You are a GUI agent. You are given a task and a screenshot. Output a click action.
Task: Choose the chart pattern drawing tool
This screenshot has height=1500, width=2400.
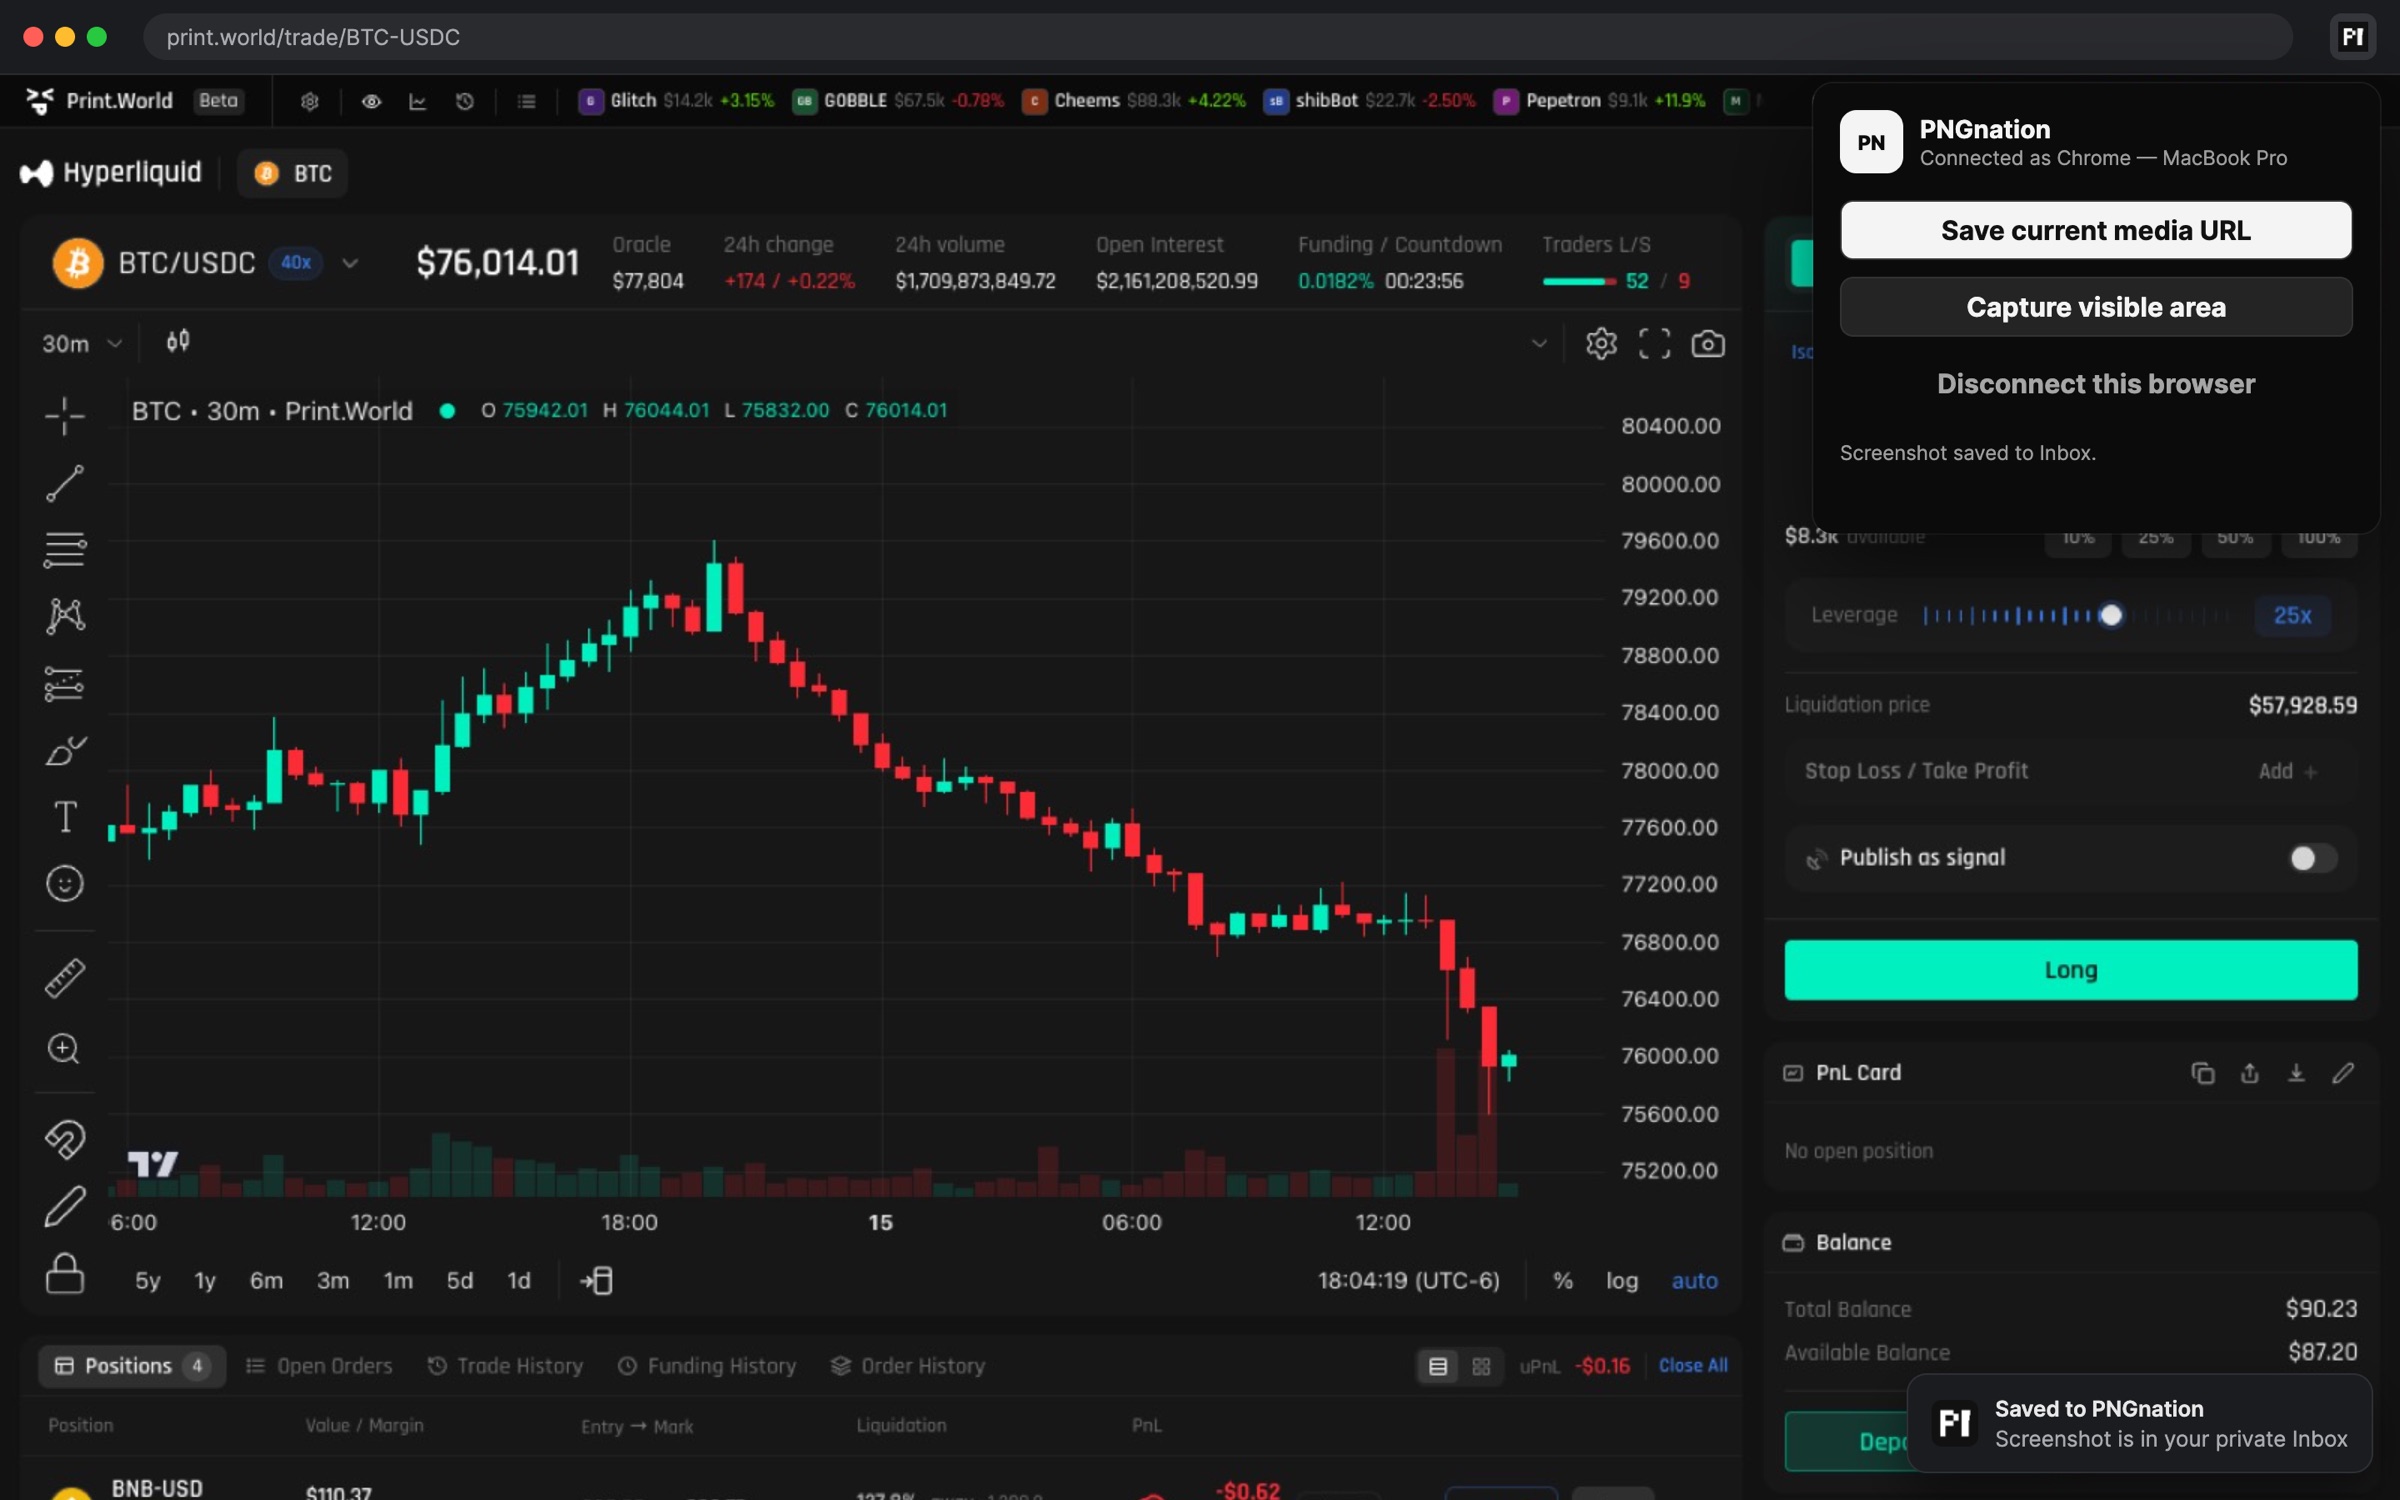tap(65, 616)
